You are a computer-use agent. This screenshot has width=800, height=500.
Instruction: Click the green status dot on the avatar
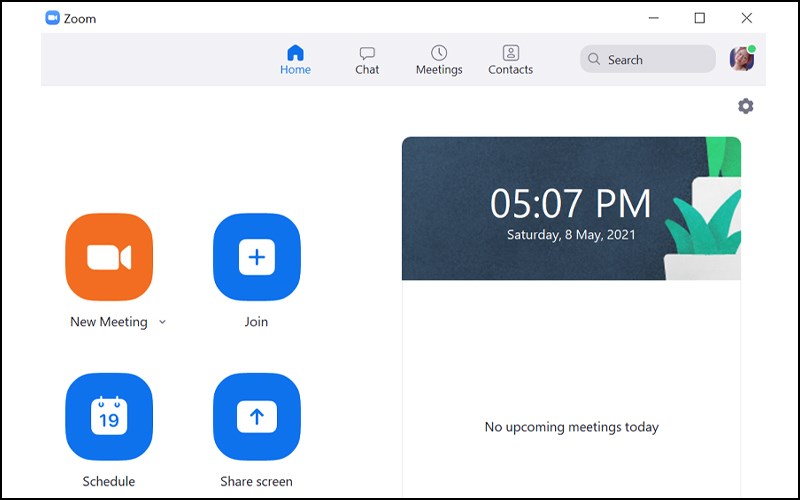coord(751,49)
